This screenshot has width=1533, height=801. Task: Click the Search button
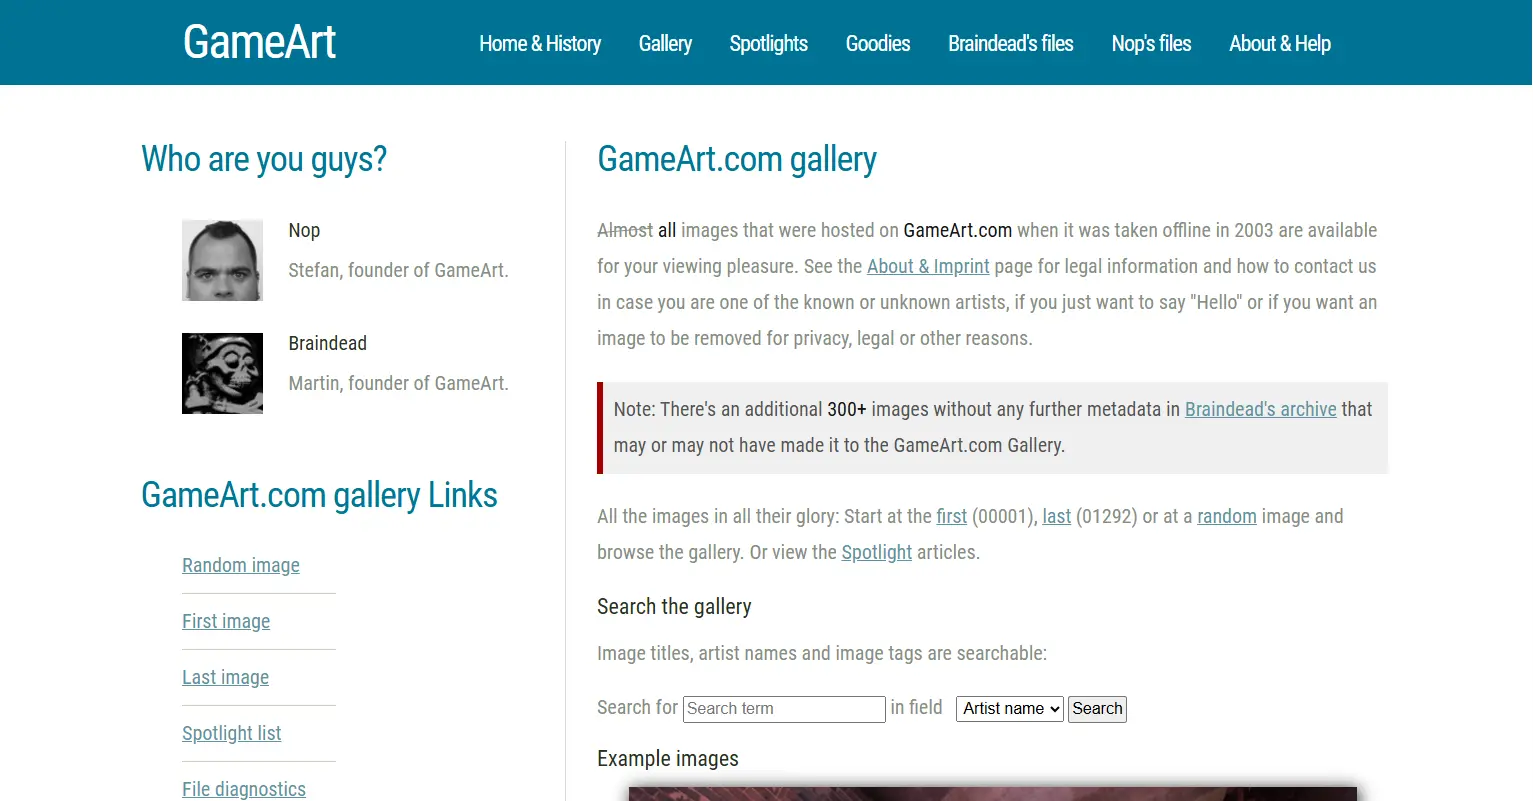click(x=1097, y=709)
